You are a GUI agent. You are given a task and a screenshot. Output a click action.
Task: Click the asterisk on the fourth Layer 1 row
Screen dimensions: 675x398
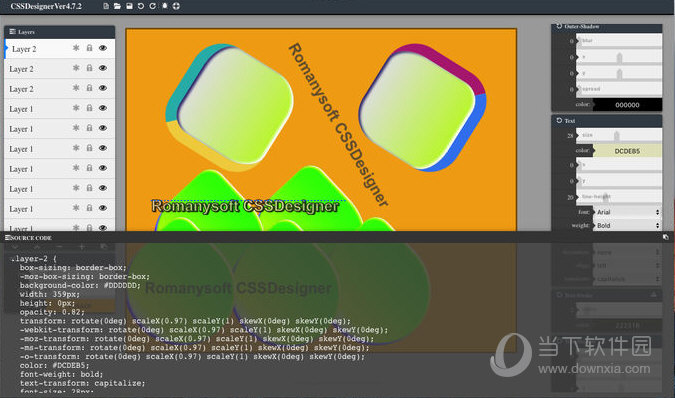click(x=76, y=168)
